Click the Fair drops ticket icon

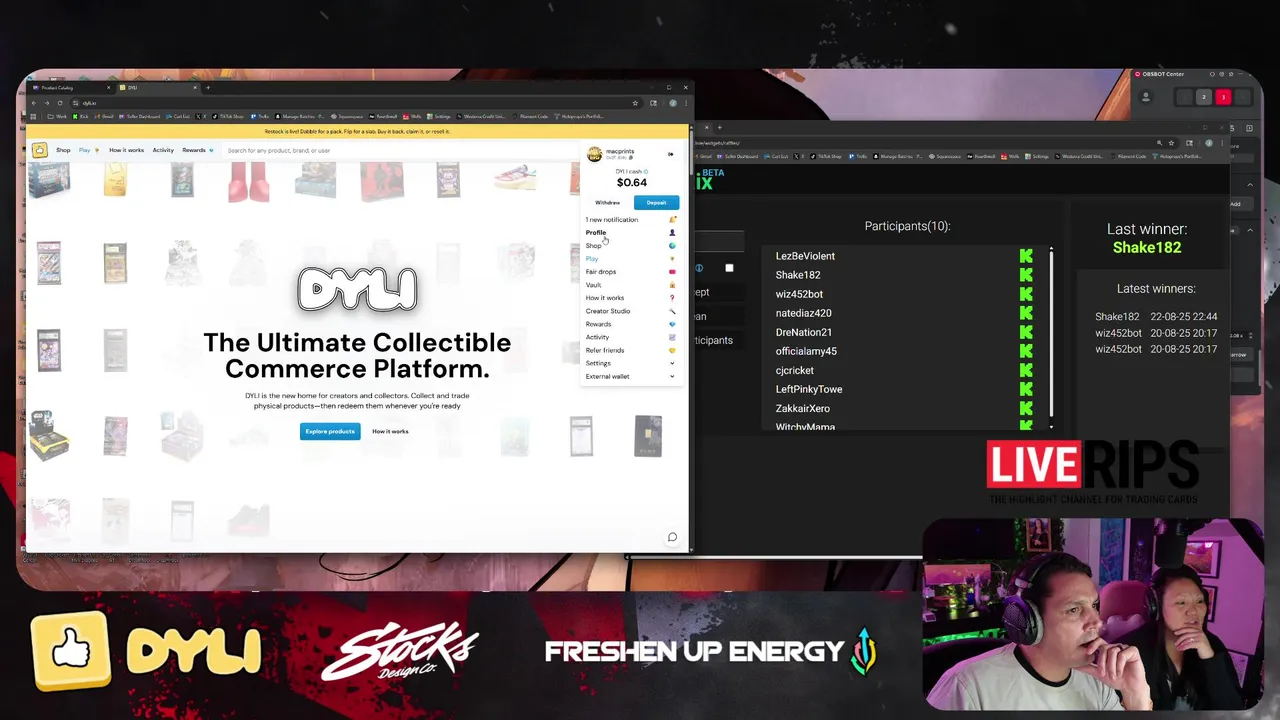click(x=672, y=271)
